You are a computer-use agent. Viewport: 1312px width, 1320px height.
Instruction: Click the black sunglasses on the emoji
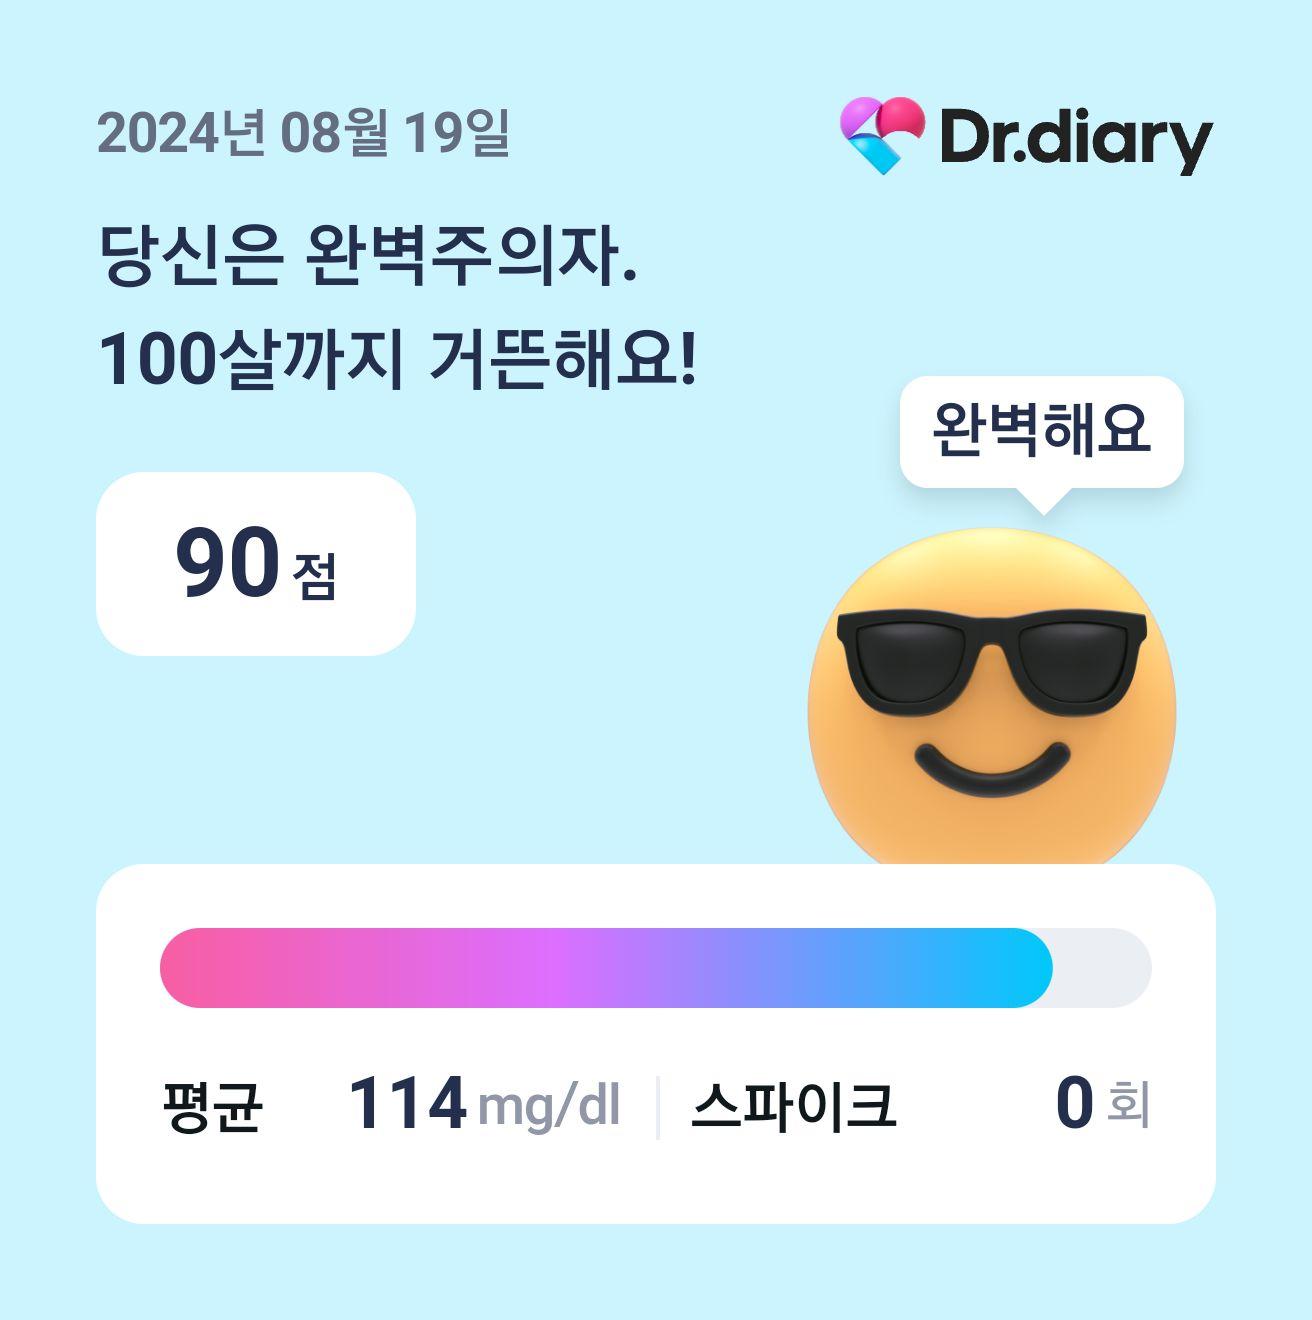[992, 664]
